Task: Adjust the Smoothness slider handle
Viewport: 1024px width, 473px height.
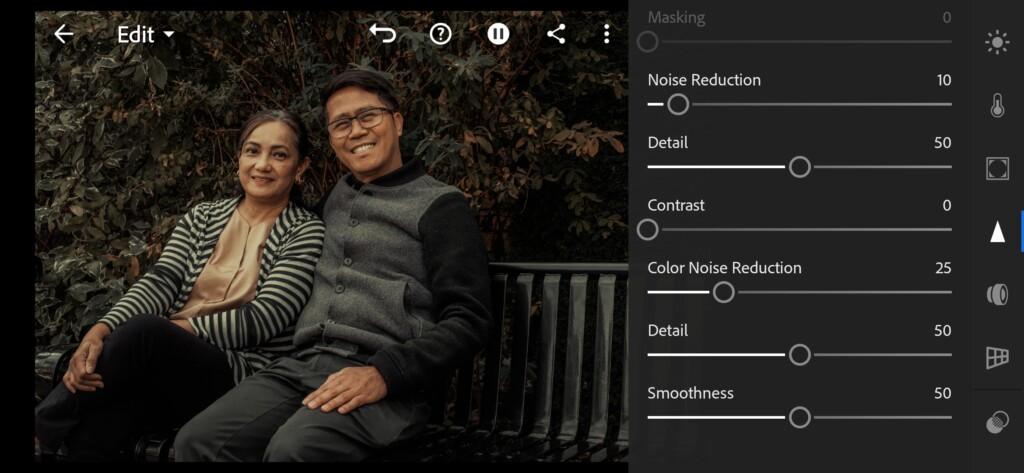Action: [x=799, y=417]
